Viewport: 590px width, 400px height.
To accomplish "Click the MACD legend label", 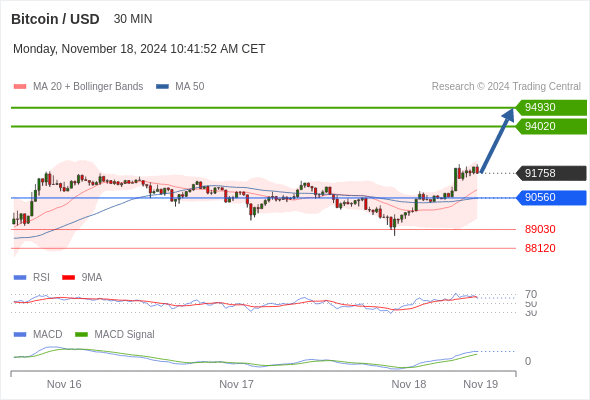I will click(x=47, y=335).
